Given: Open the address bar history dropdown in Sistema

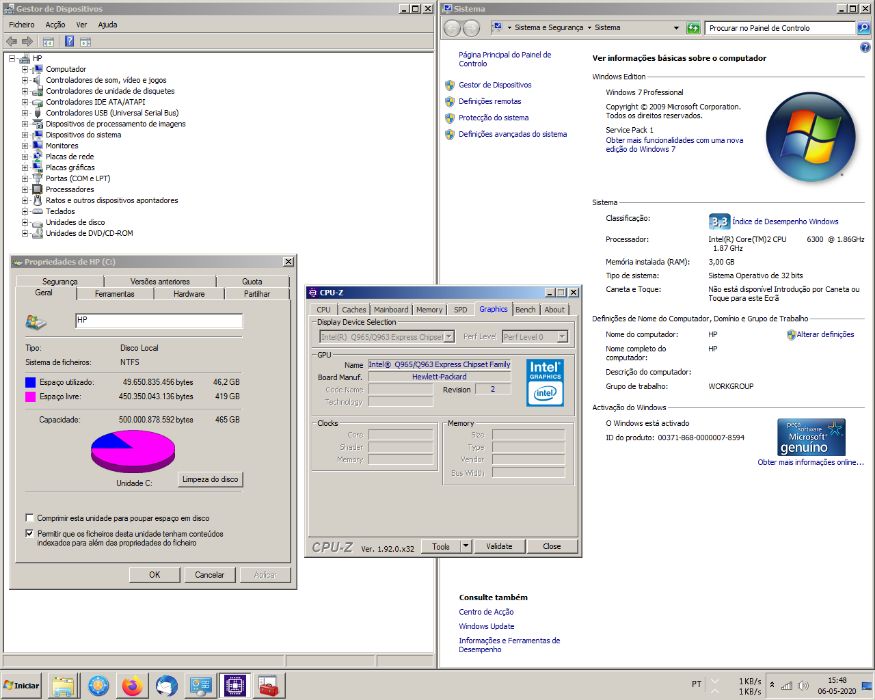Looking at the screenshot, I should tap(676, 28).
